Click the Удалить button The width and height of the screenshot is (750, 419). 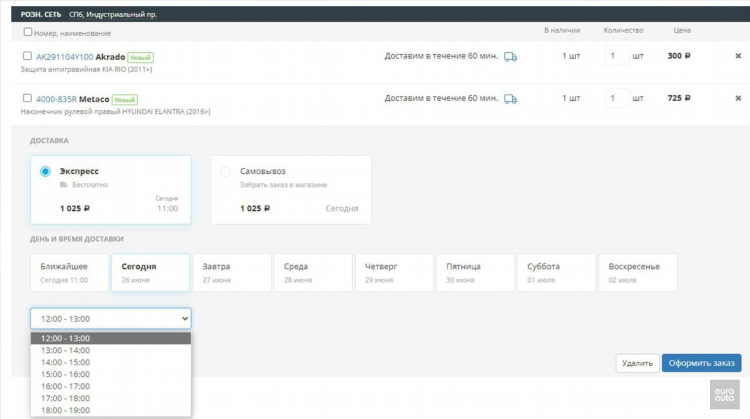click(637, 363)
